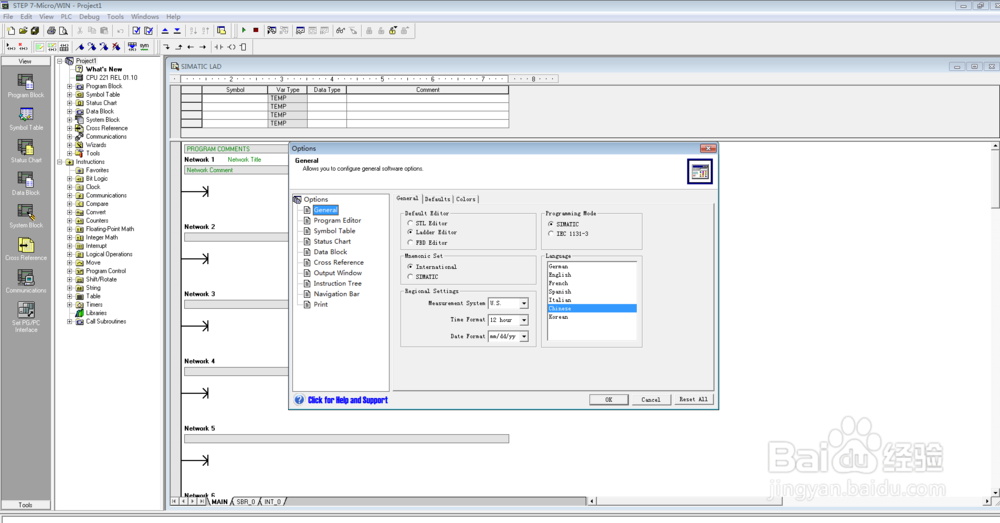Screen dimensions: 1000x523
Task: Open the Tools menu
Action: tap(115, 17)
